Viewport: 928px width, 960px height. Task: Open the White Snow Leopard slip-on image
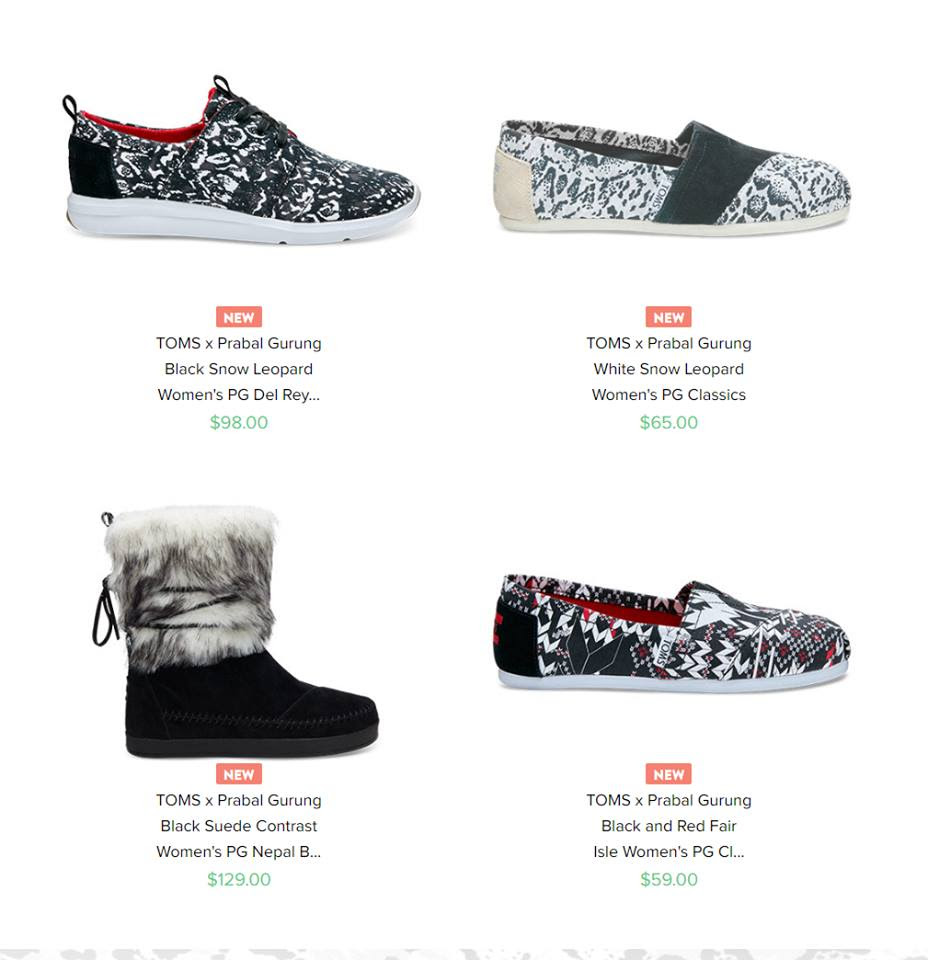click(x=672, y=177)
